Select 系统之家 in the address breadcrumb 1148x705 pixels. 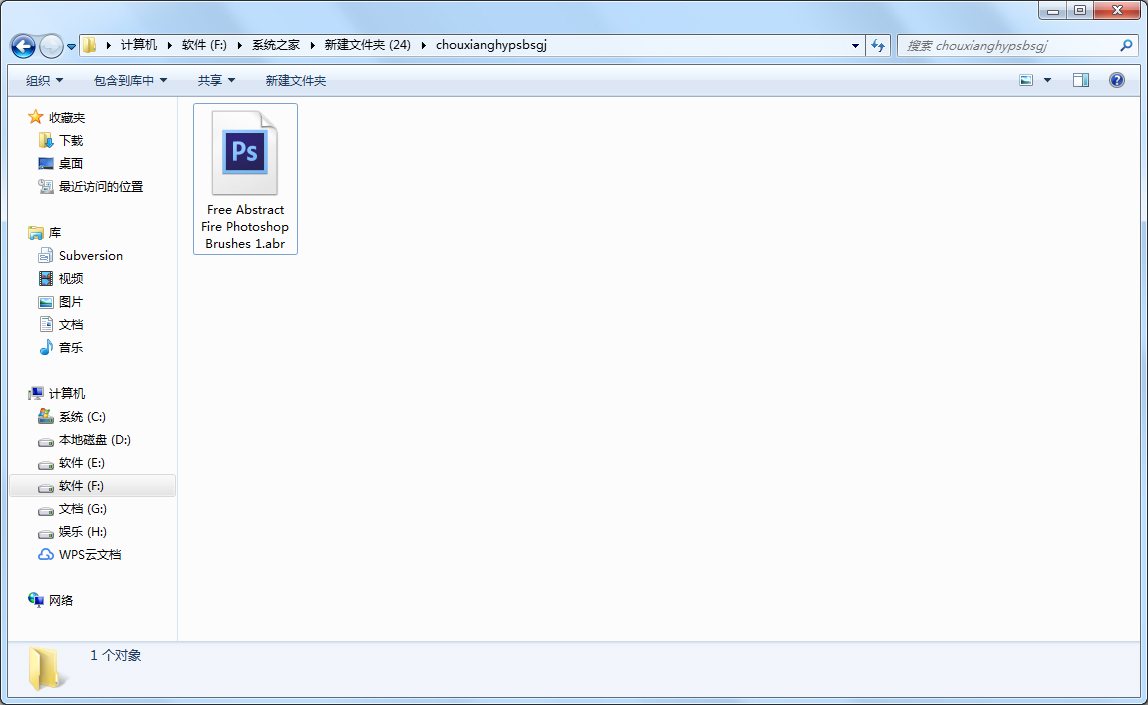pyautogui.click(x=276, y=45)
